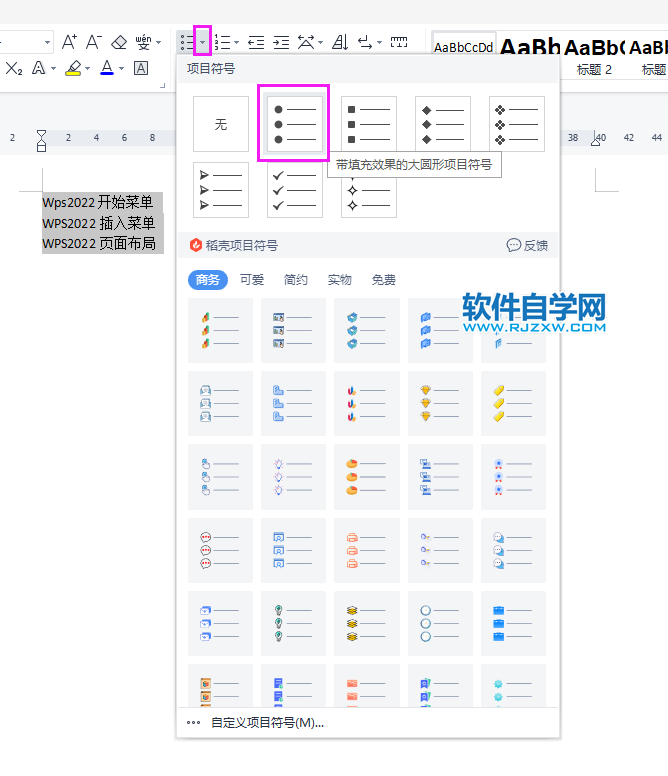Open the font dialog launcher
Screen dimensions: 668x776
(x=162, y=86)
